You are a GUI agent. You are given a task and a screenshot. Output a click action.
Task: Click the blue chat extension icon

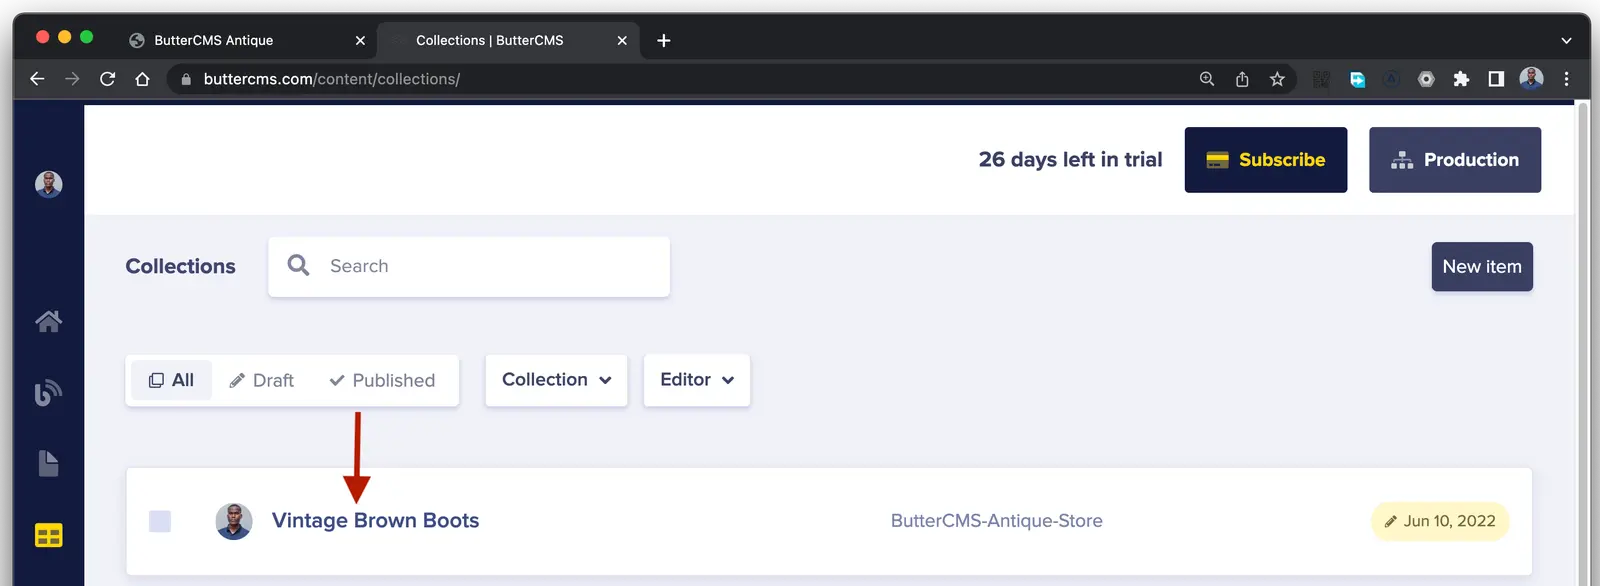coord(1357,79)
